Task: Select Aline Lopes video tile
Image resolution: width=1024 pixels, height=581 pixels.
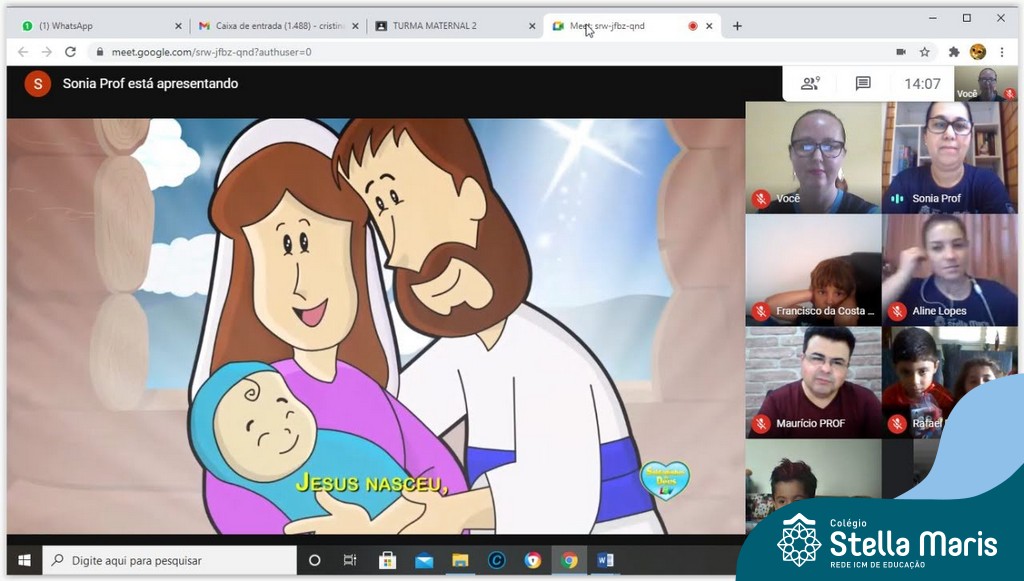Action: pos(949,270)
